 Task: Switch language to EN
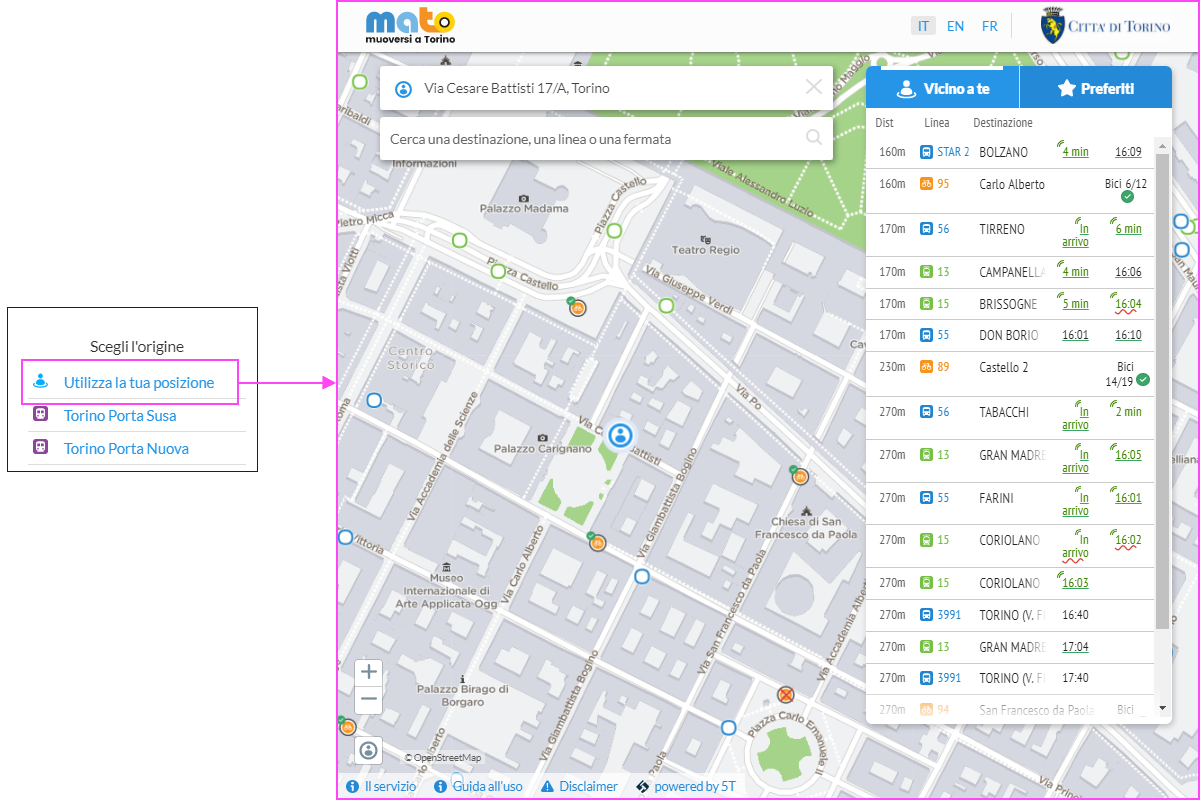955,26
